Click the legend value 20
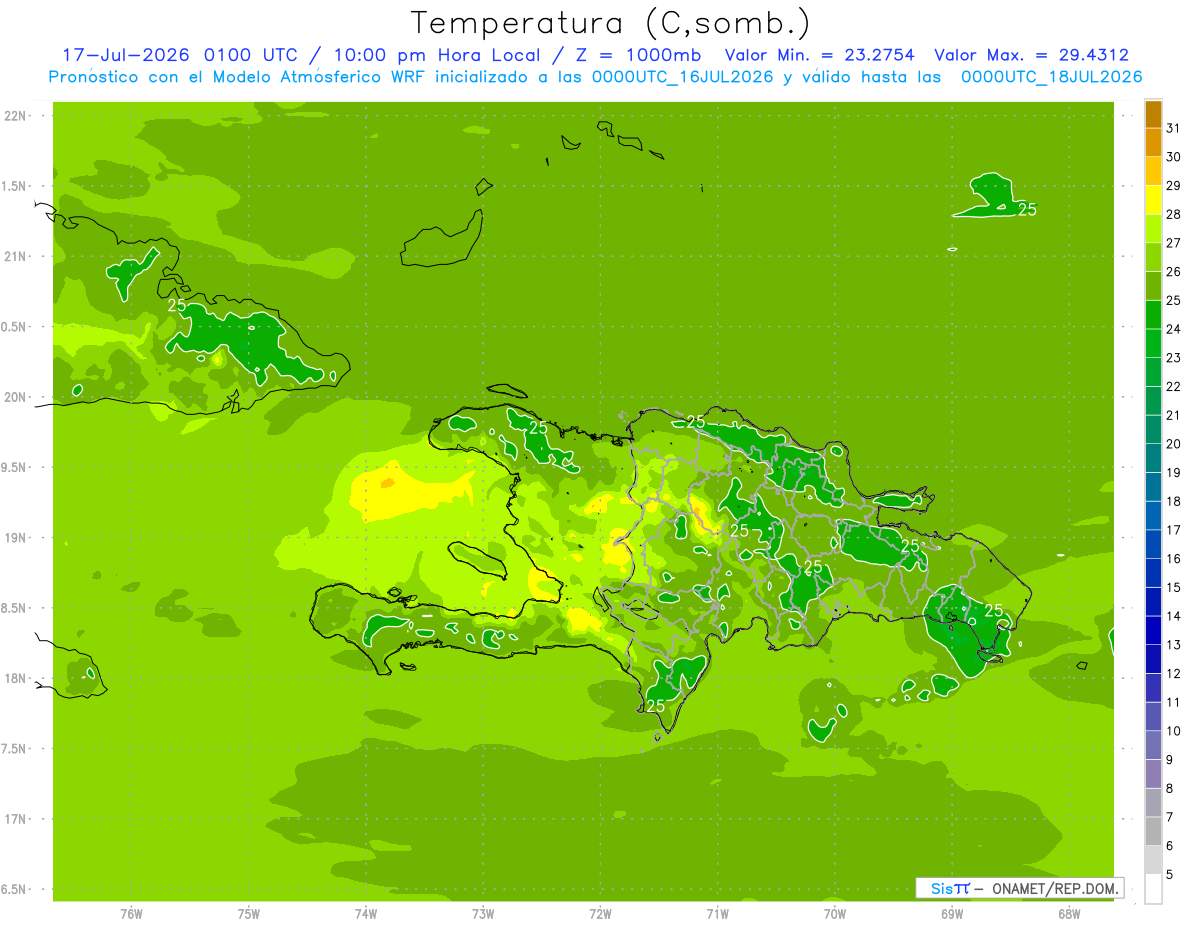Screen dimensions: 1200x927 point(1173,444)
